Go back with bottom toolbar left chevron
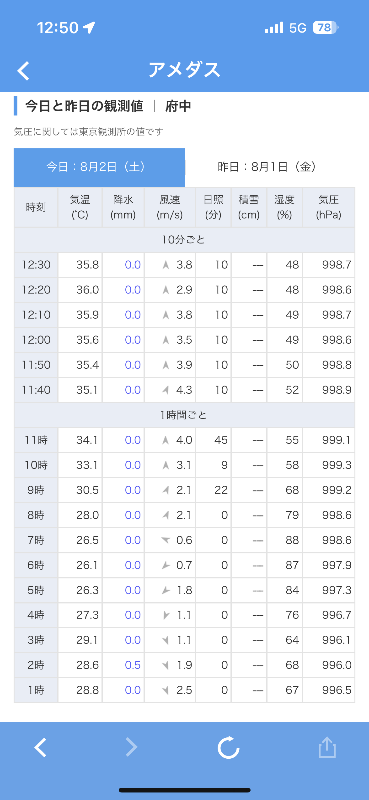The image size is (369, 800). tap(40, 747)
